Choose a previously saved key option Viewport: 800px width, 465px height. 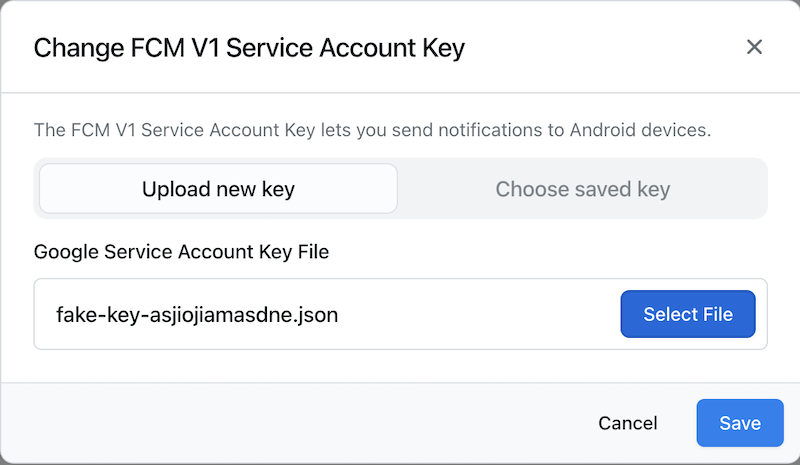582,189
